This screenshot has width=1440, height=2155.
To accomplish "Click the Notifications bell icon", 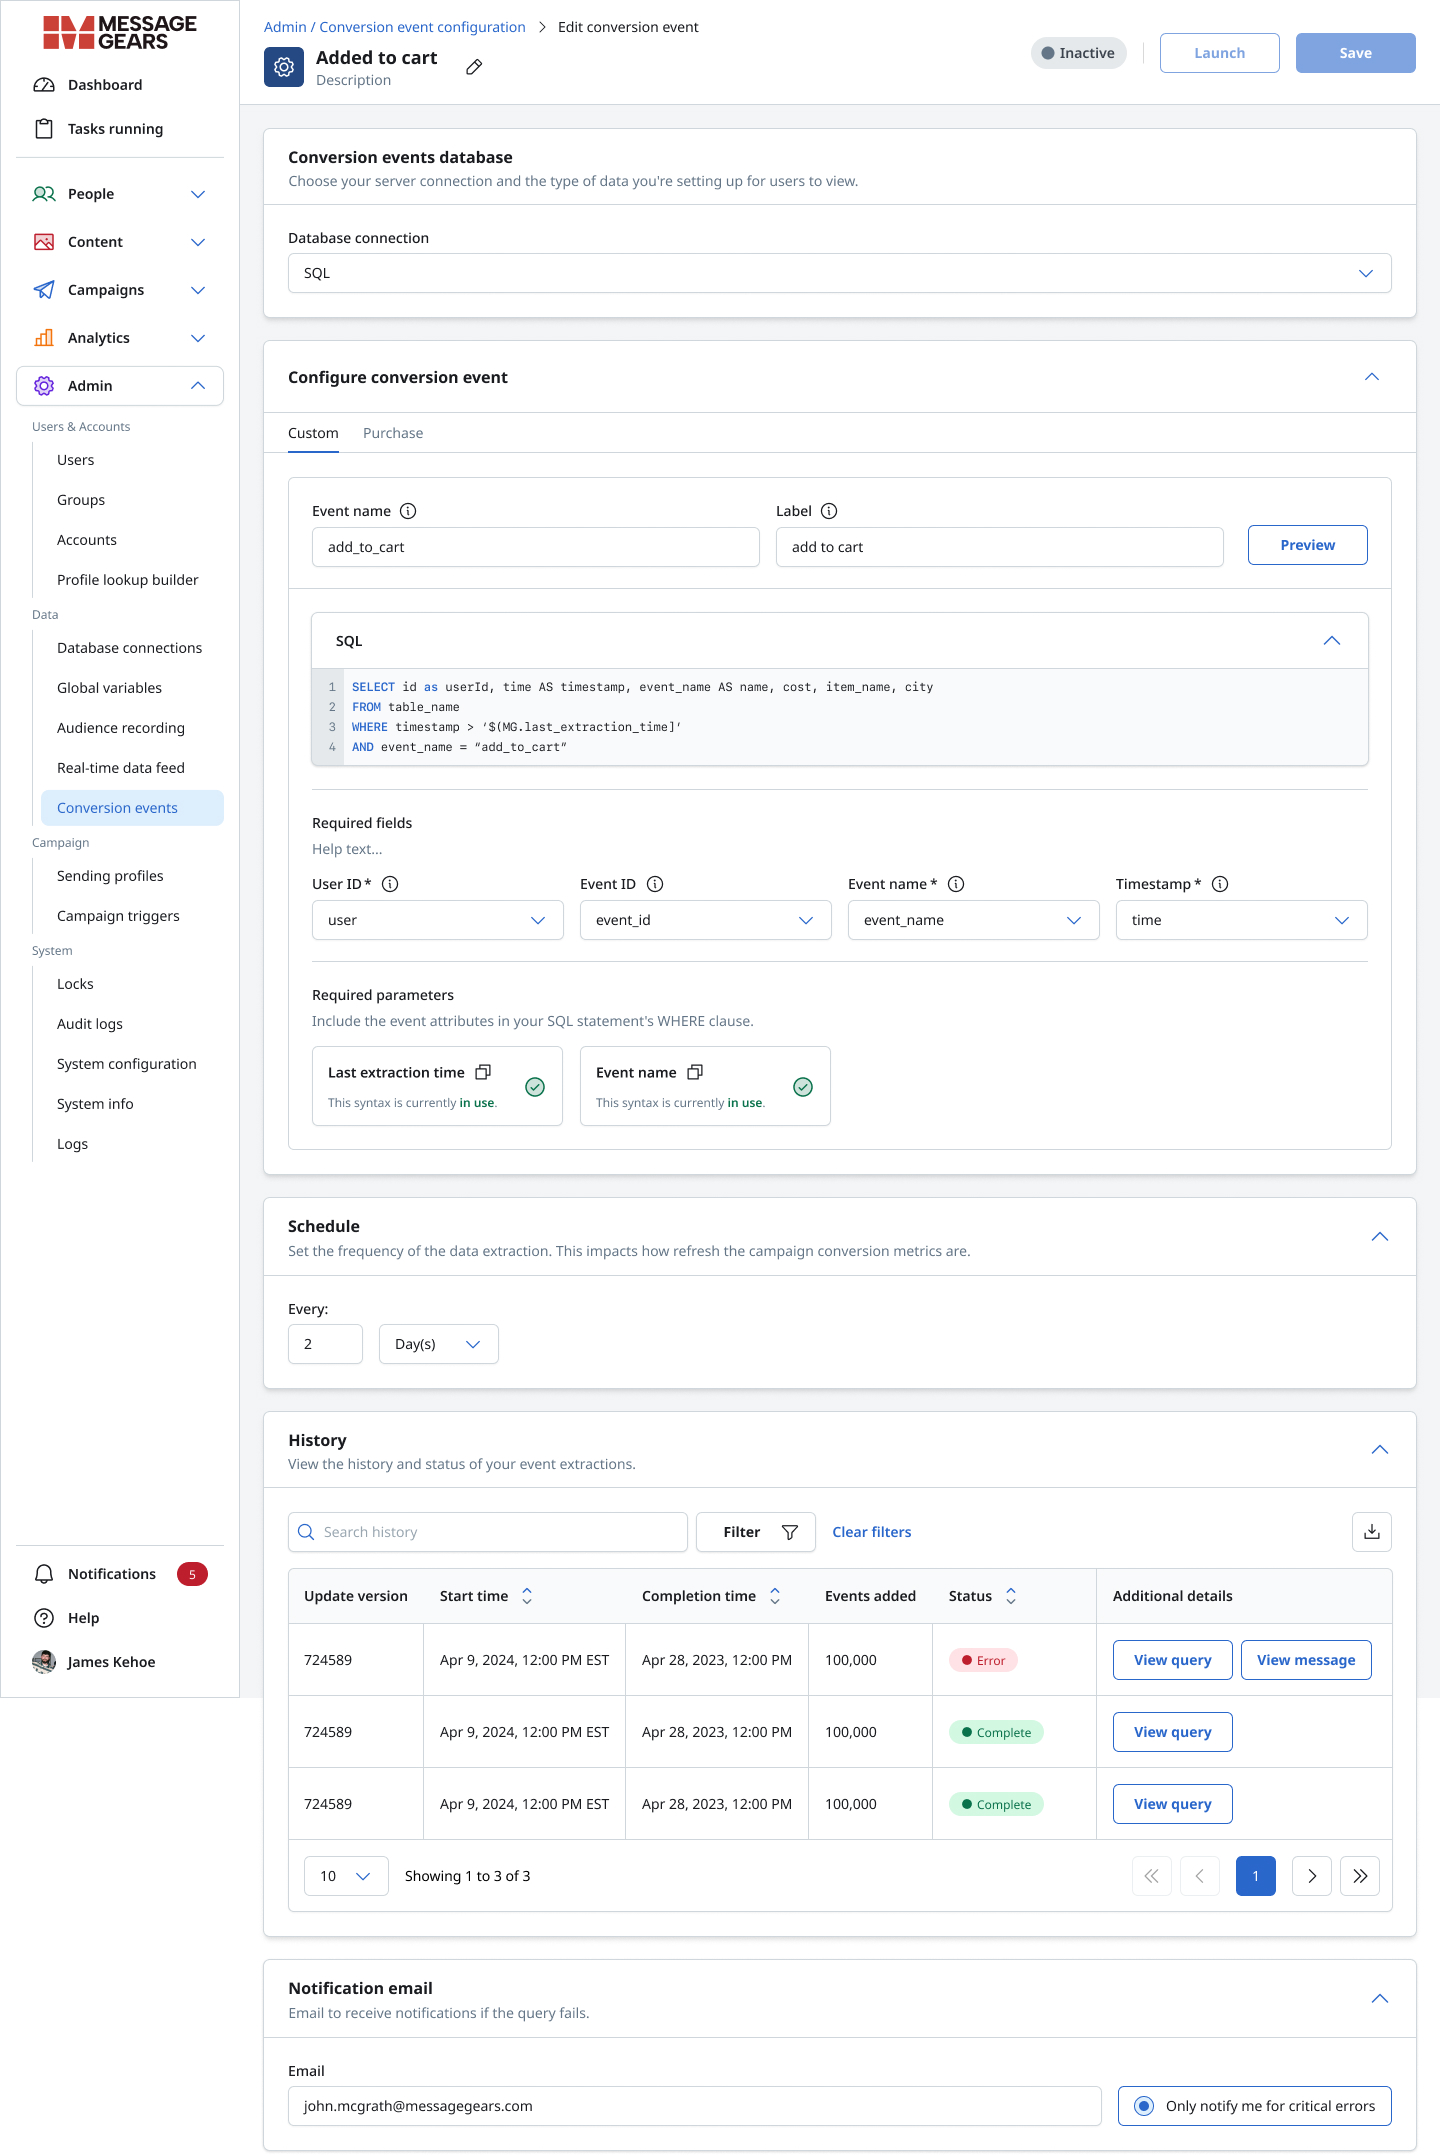I will pos(44,1574).
